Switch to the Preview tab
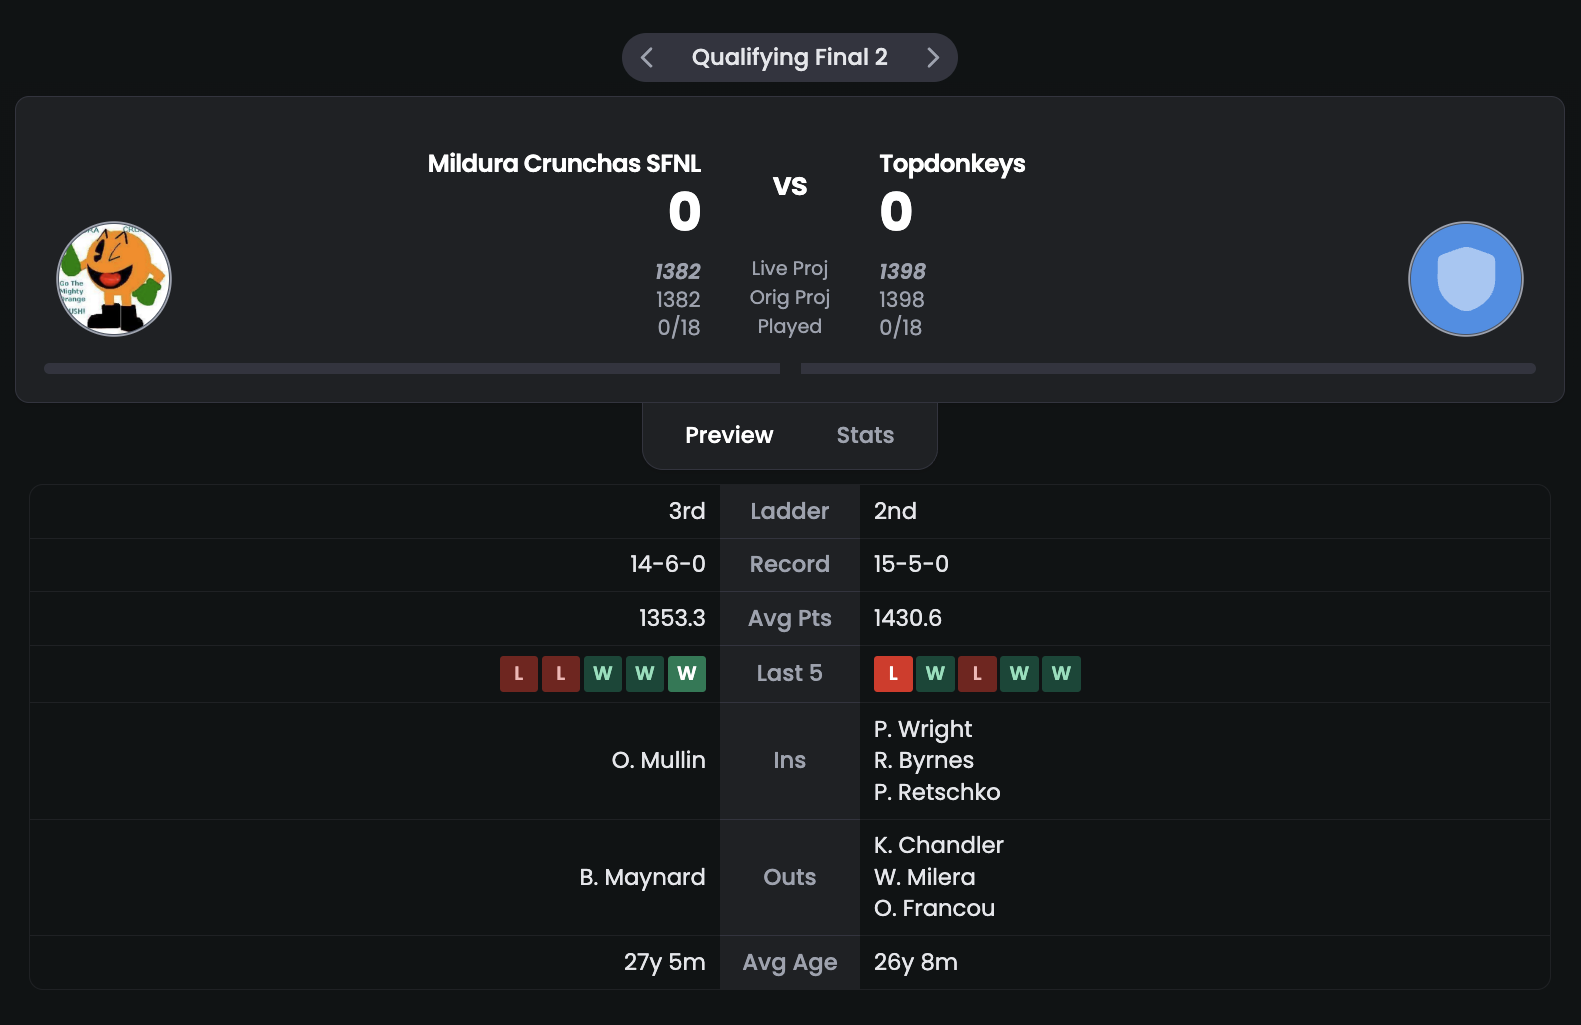Screen dimensions: 1581x1025 (x=729, y=435)
